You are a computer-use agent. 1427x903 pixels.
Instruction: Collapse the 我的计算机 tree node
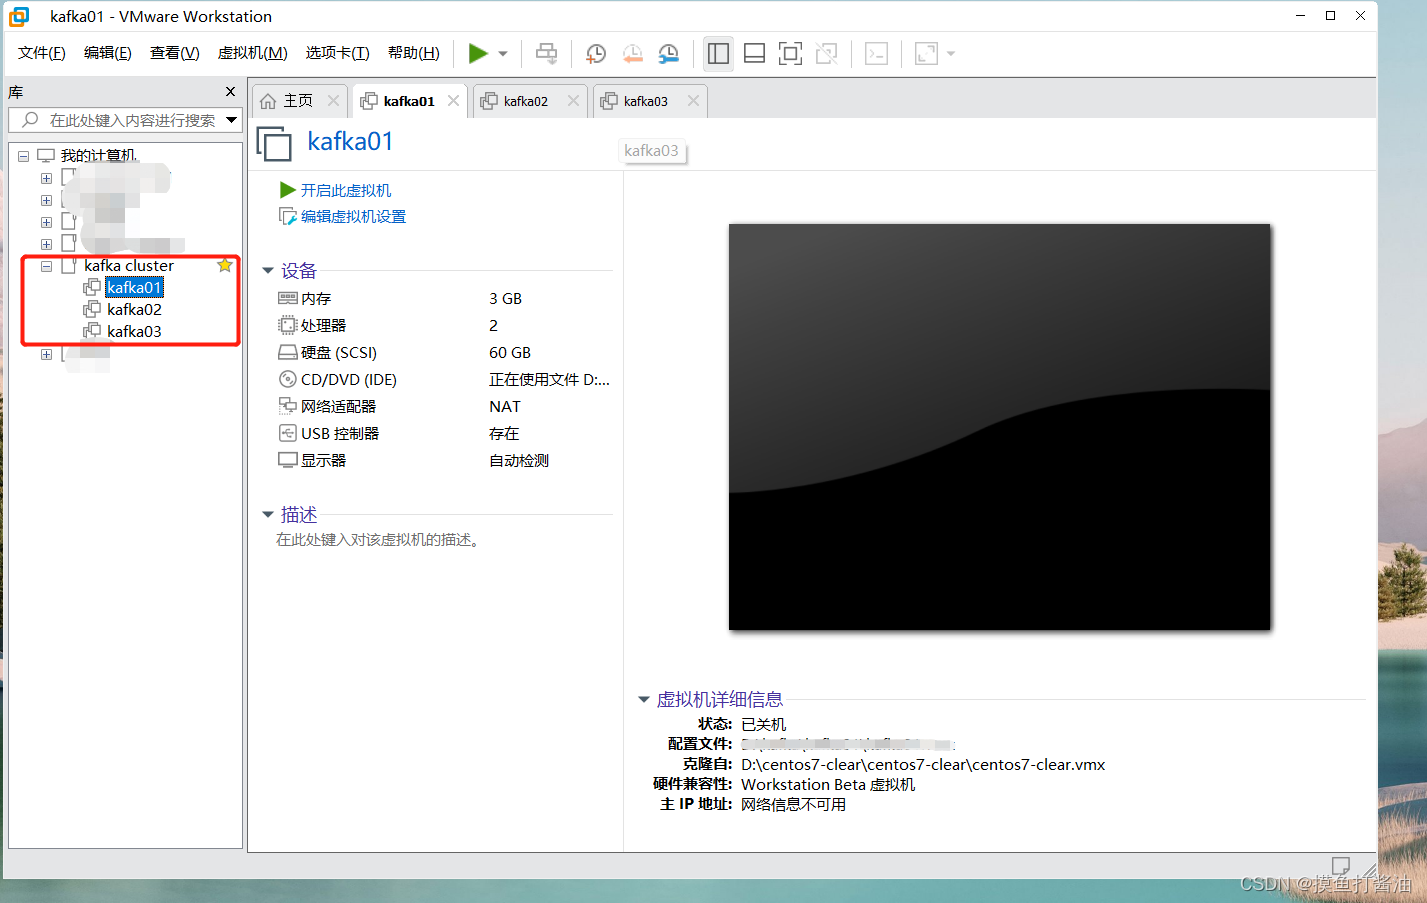click(x=23, y=156)
